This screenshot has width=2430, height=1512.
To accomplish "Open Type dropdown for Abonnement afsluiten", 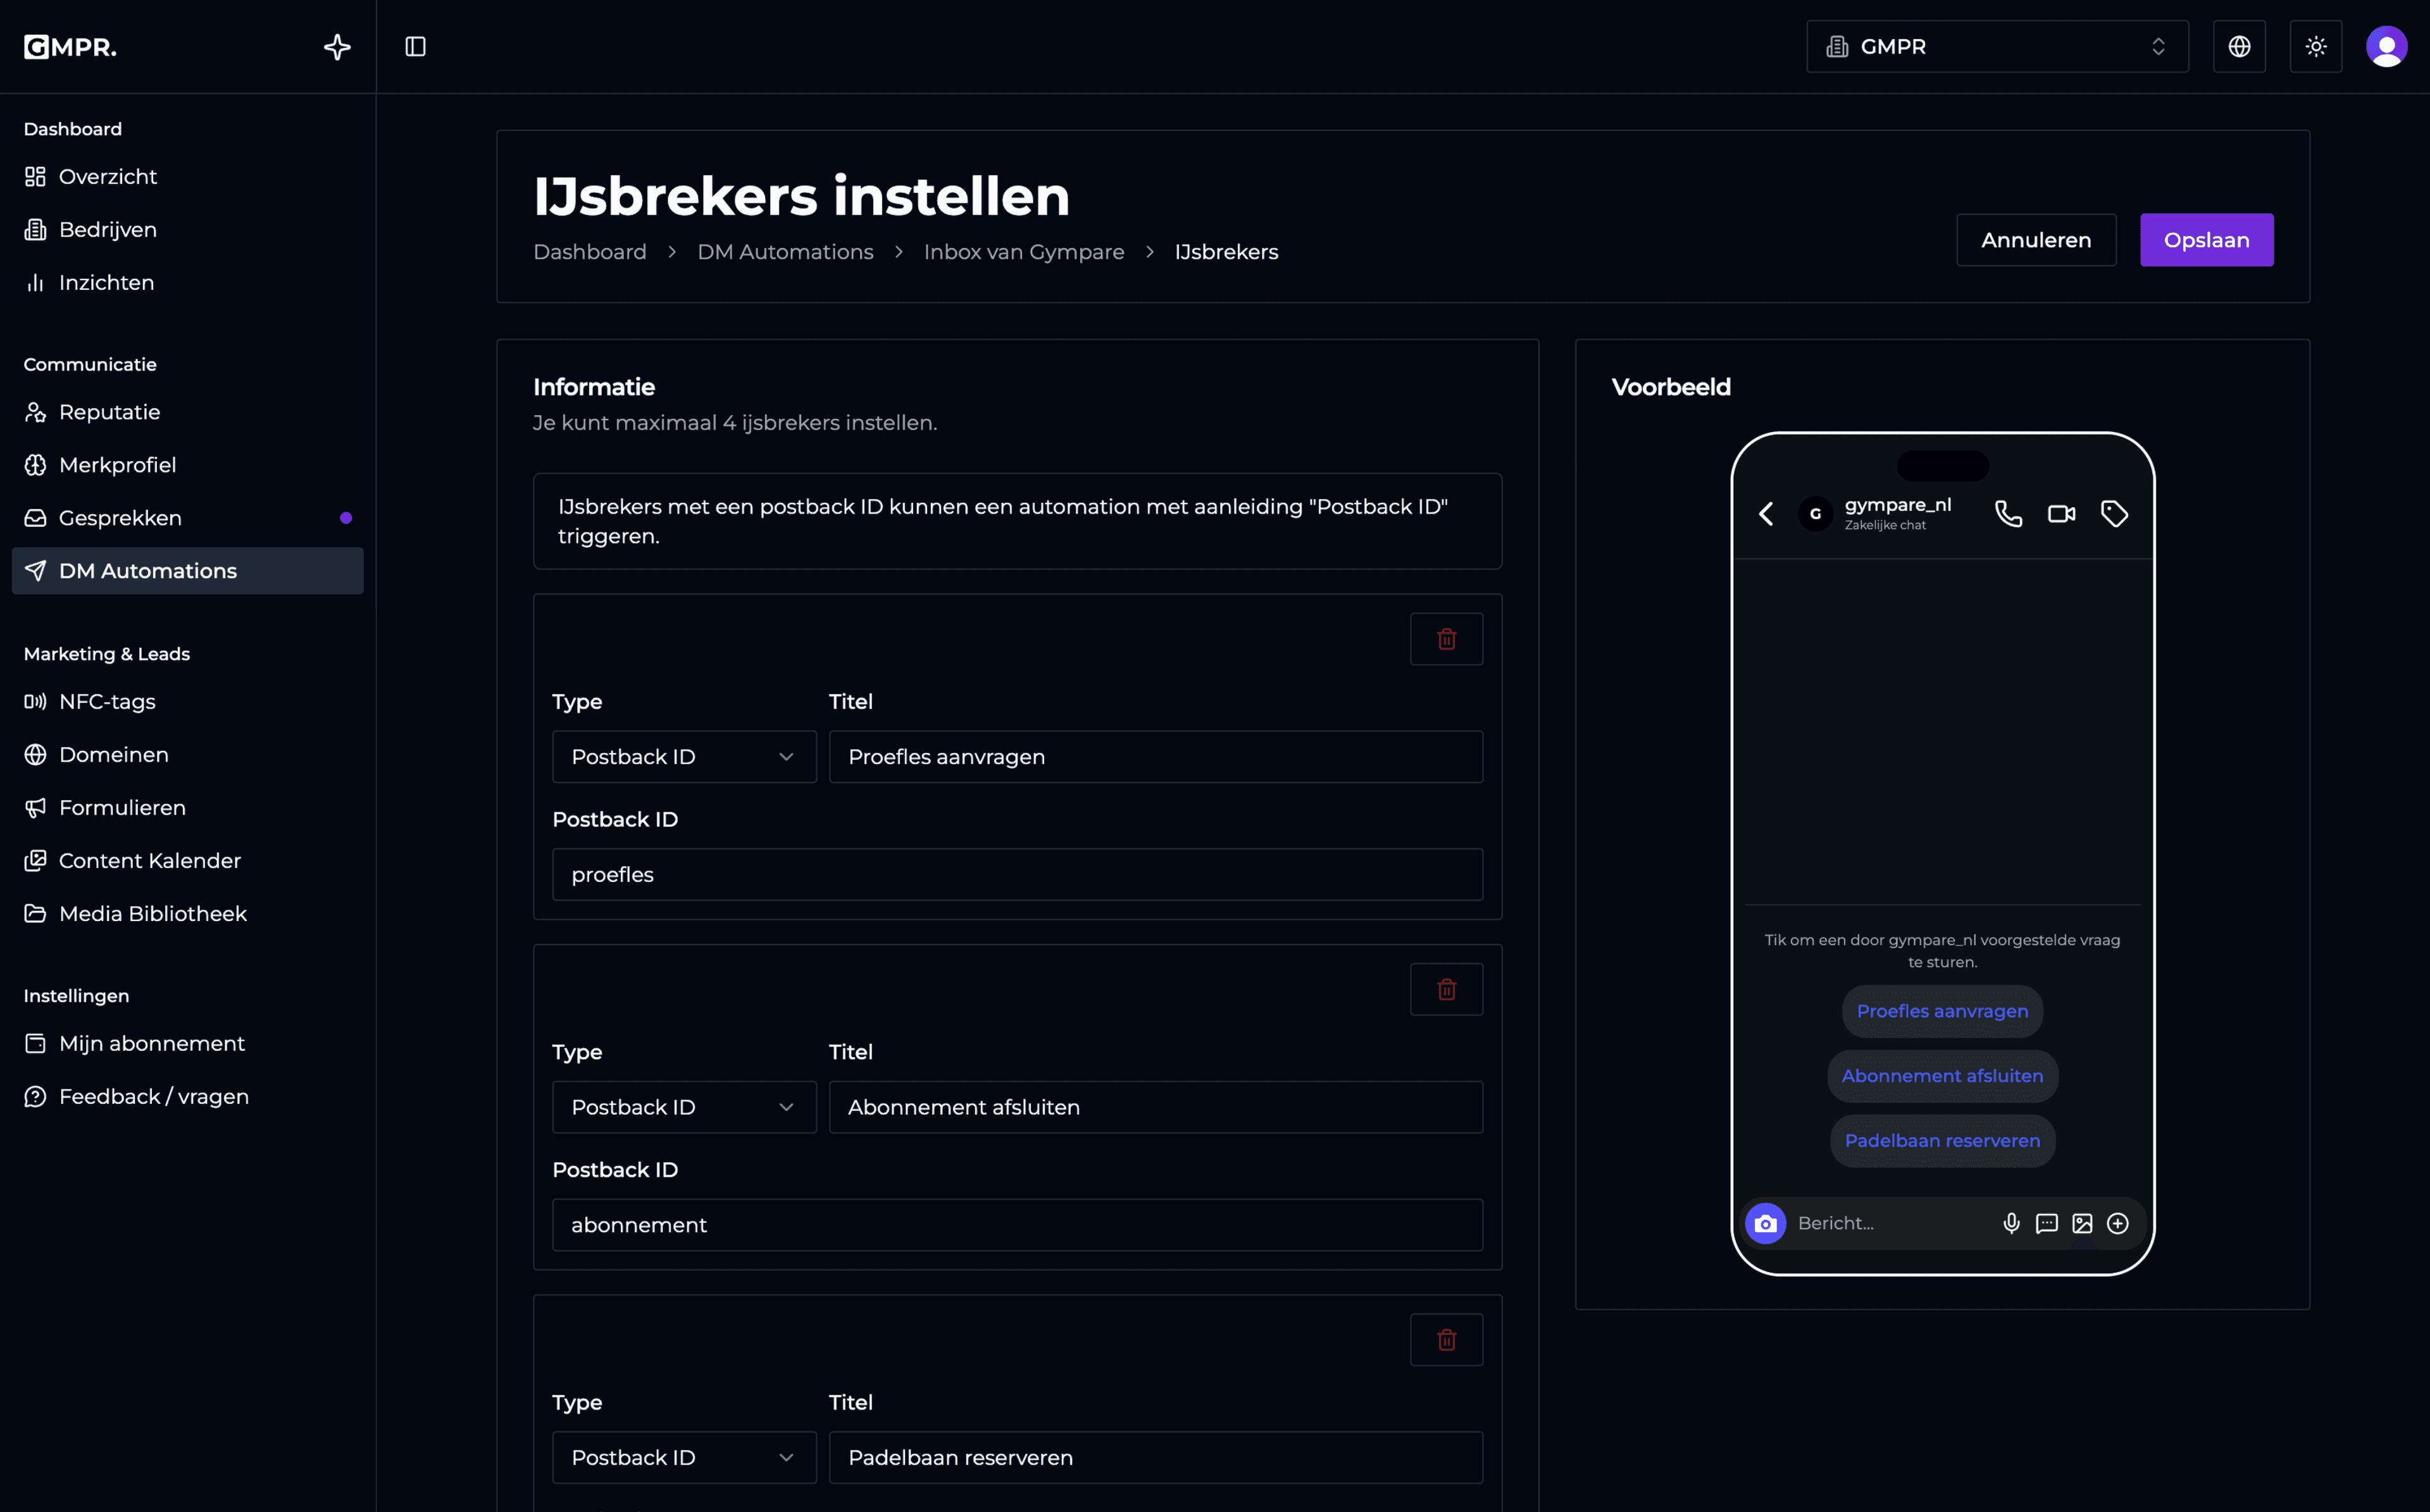I will [x=684, y=1107].
